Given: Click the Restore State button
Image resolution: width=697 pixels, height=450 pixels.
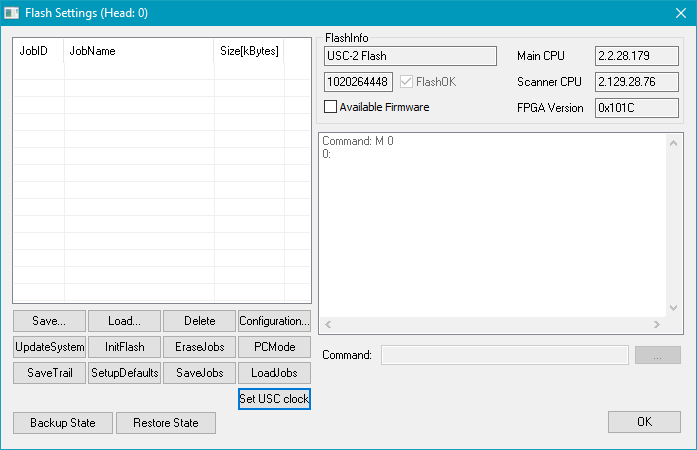Looking at the screenshot, I should tap(166, 423).
